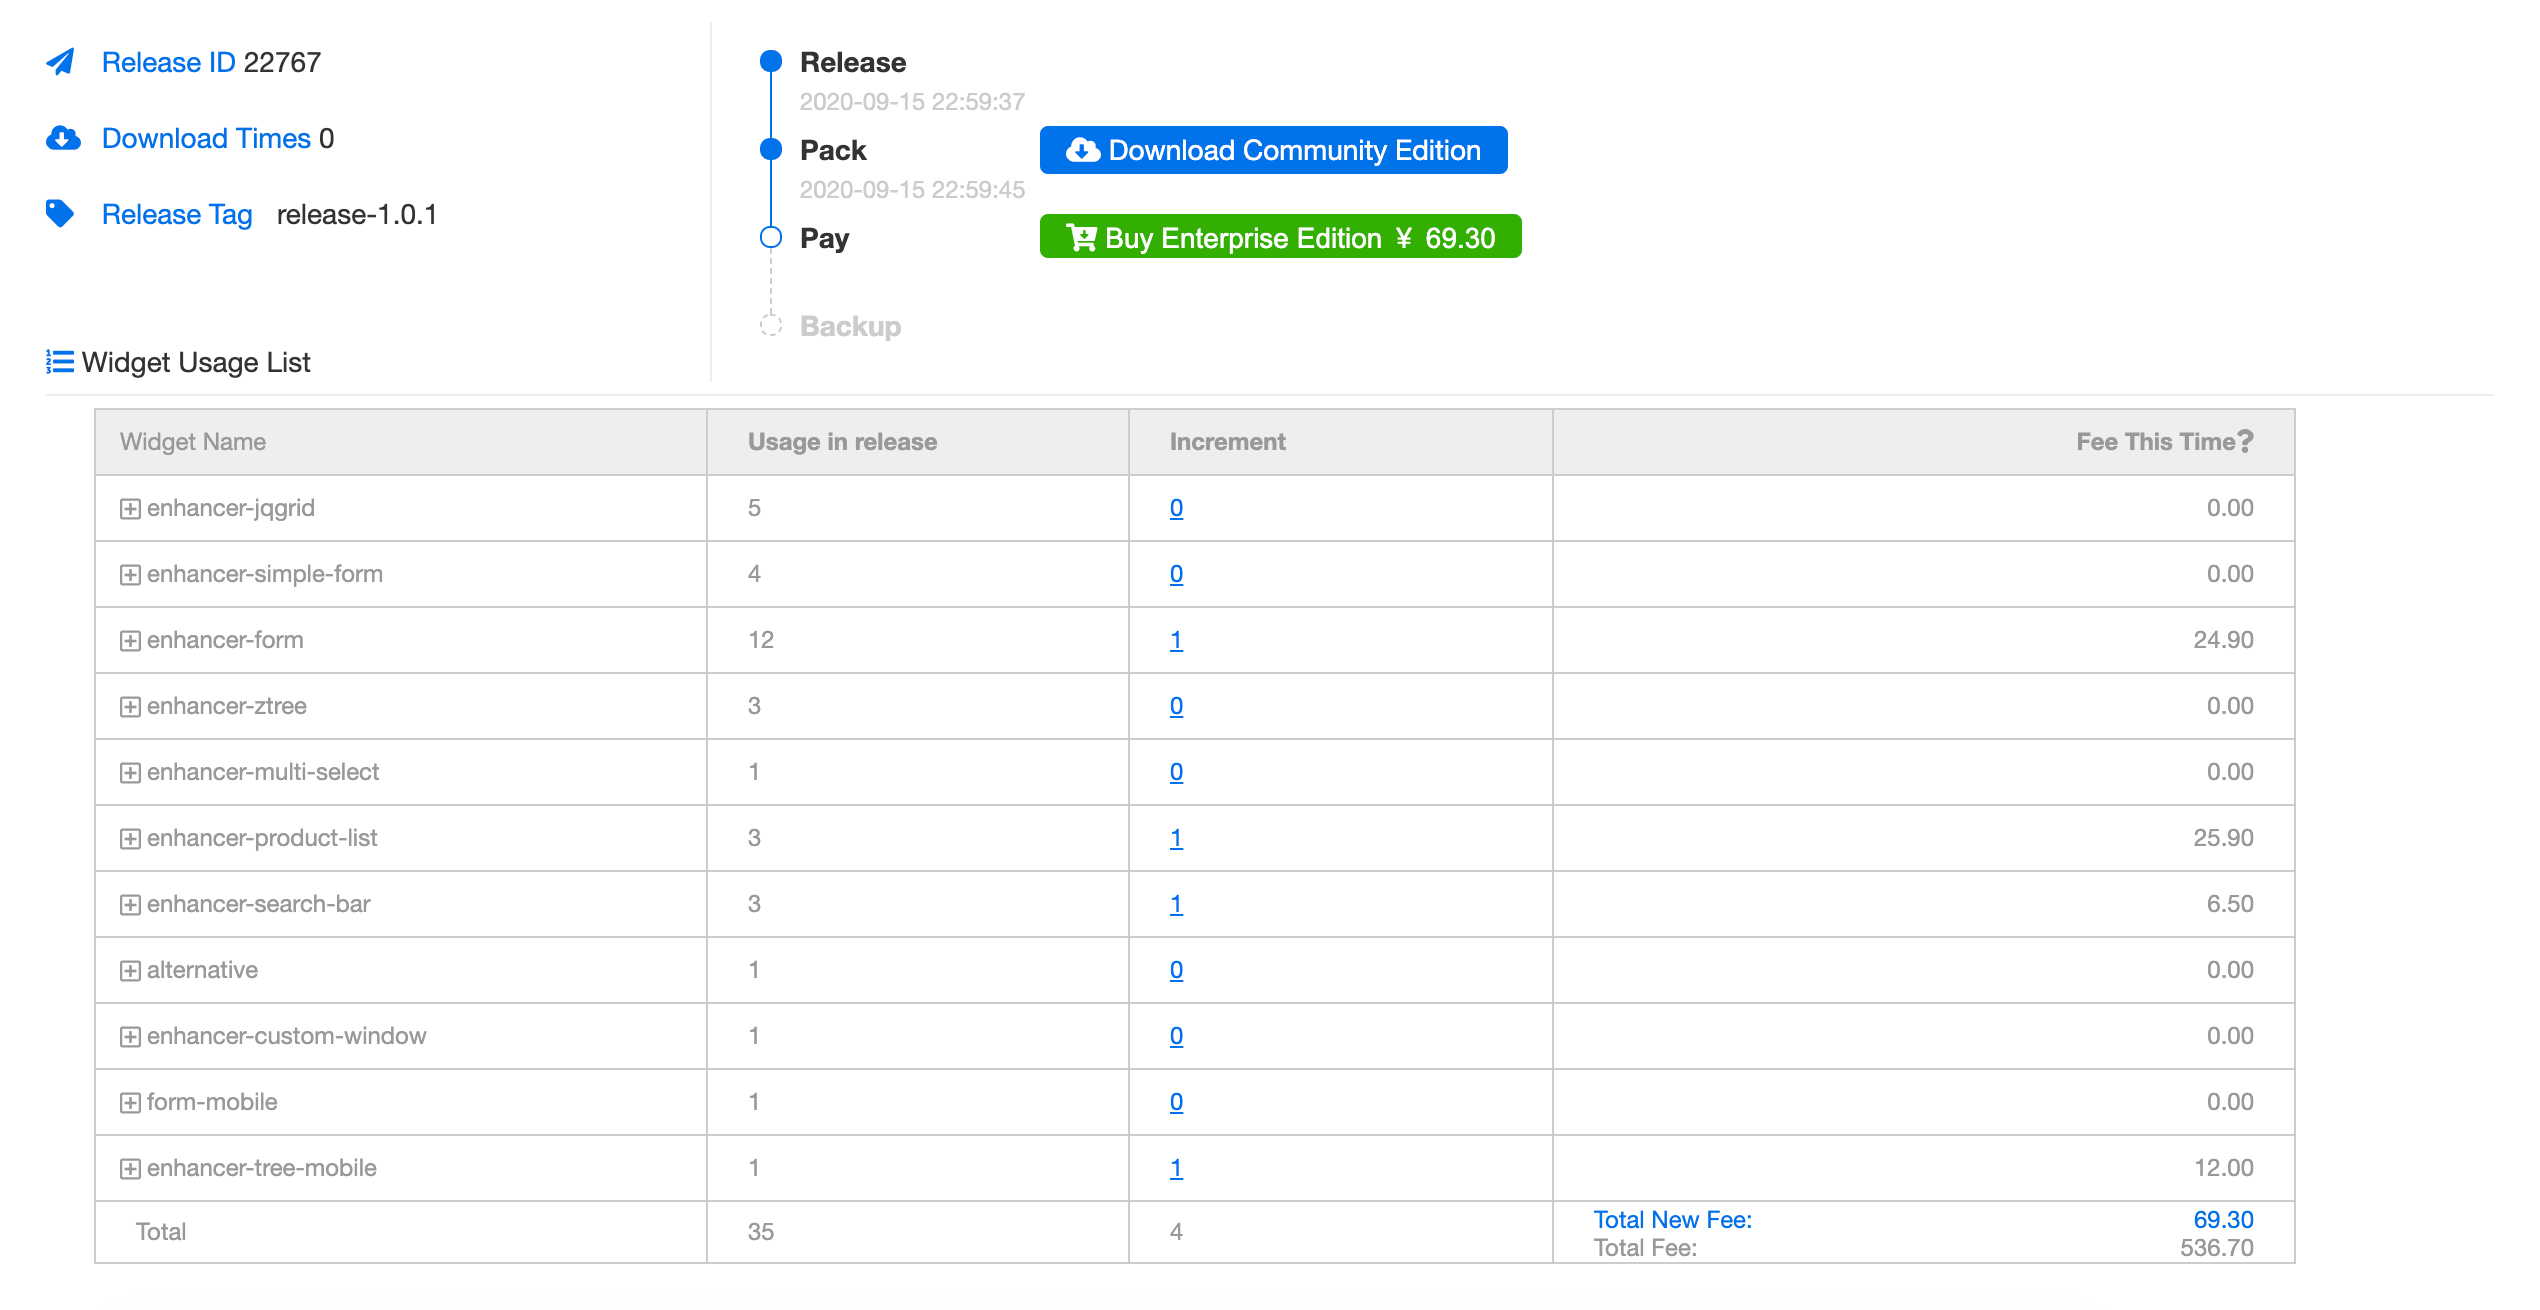Viewport: 2540px width, 1310px height.
Task: Expand the enhancer-search-bar row
Action: 130,905
